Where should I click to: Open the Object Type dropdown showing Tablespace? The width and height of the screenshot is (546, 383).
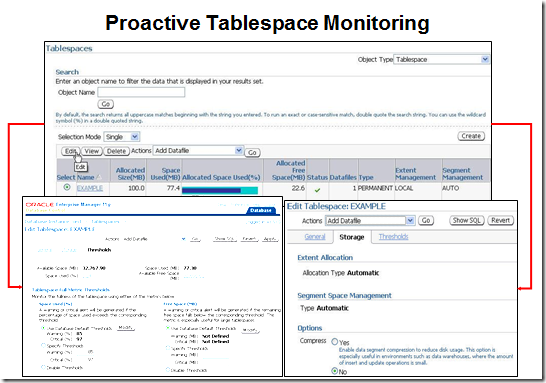pos(441,60)
